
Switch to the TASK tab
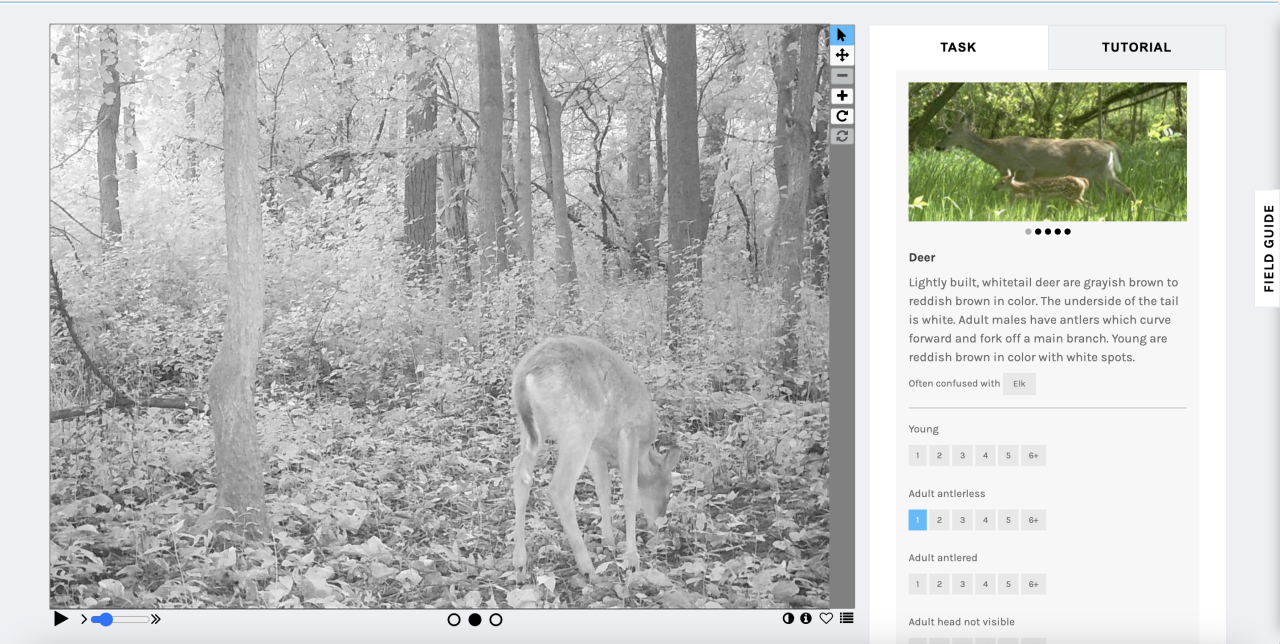click(958, 47)
